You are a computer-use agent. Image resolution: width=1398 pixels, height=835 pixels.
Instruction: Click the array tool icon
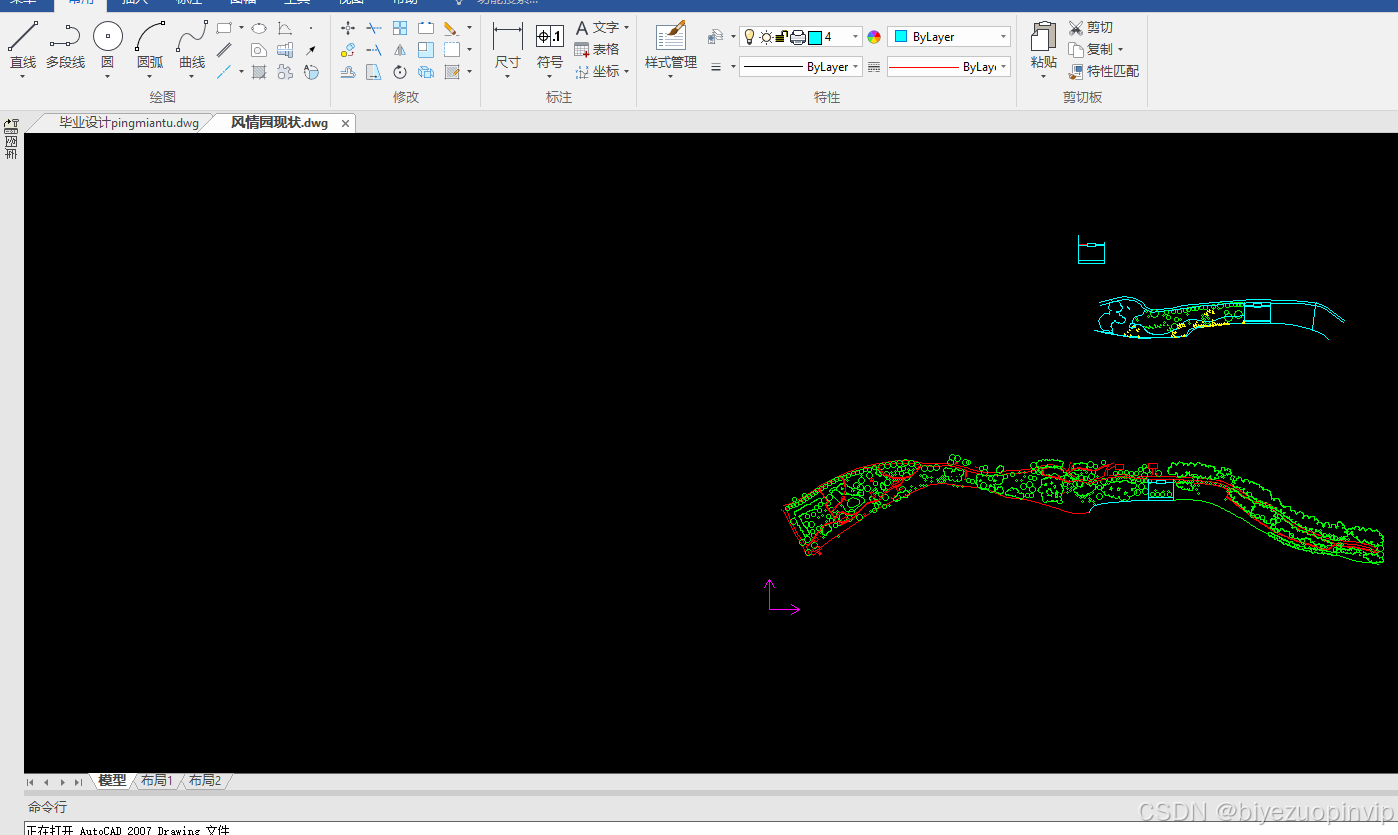(400, 28)
